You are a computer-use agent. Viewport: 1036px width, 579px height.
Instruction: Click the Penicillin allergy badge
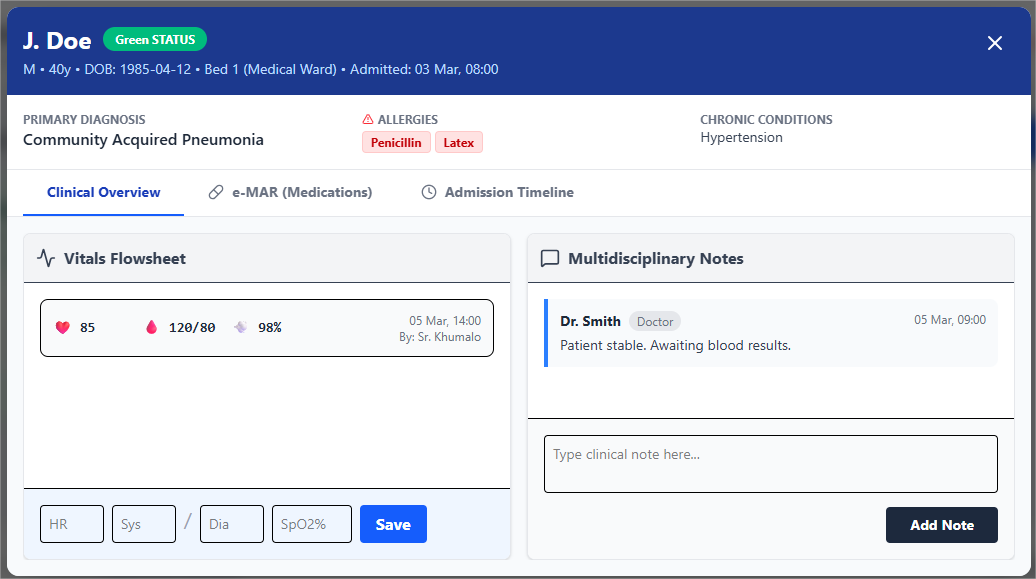pyautogui.click(x=396, y=142)
